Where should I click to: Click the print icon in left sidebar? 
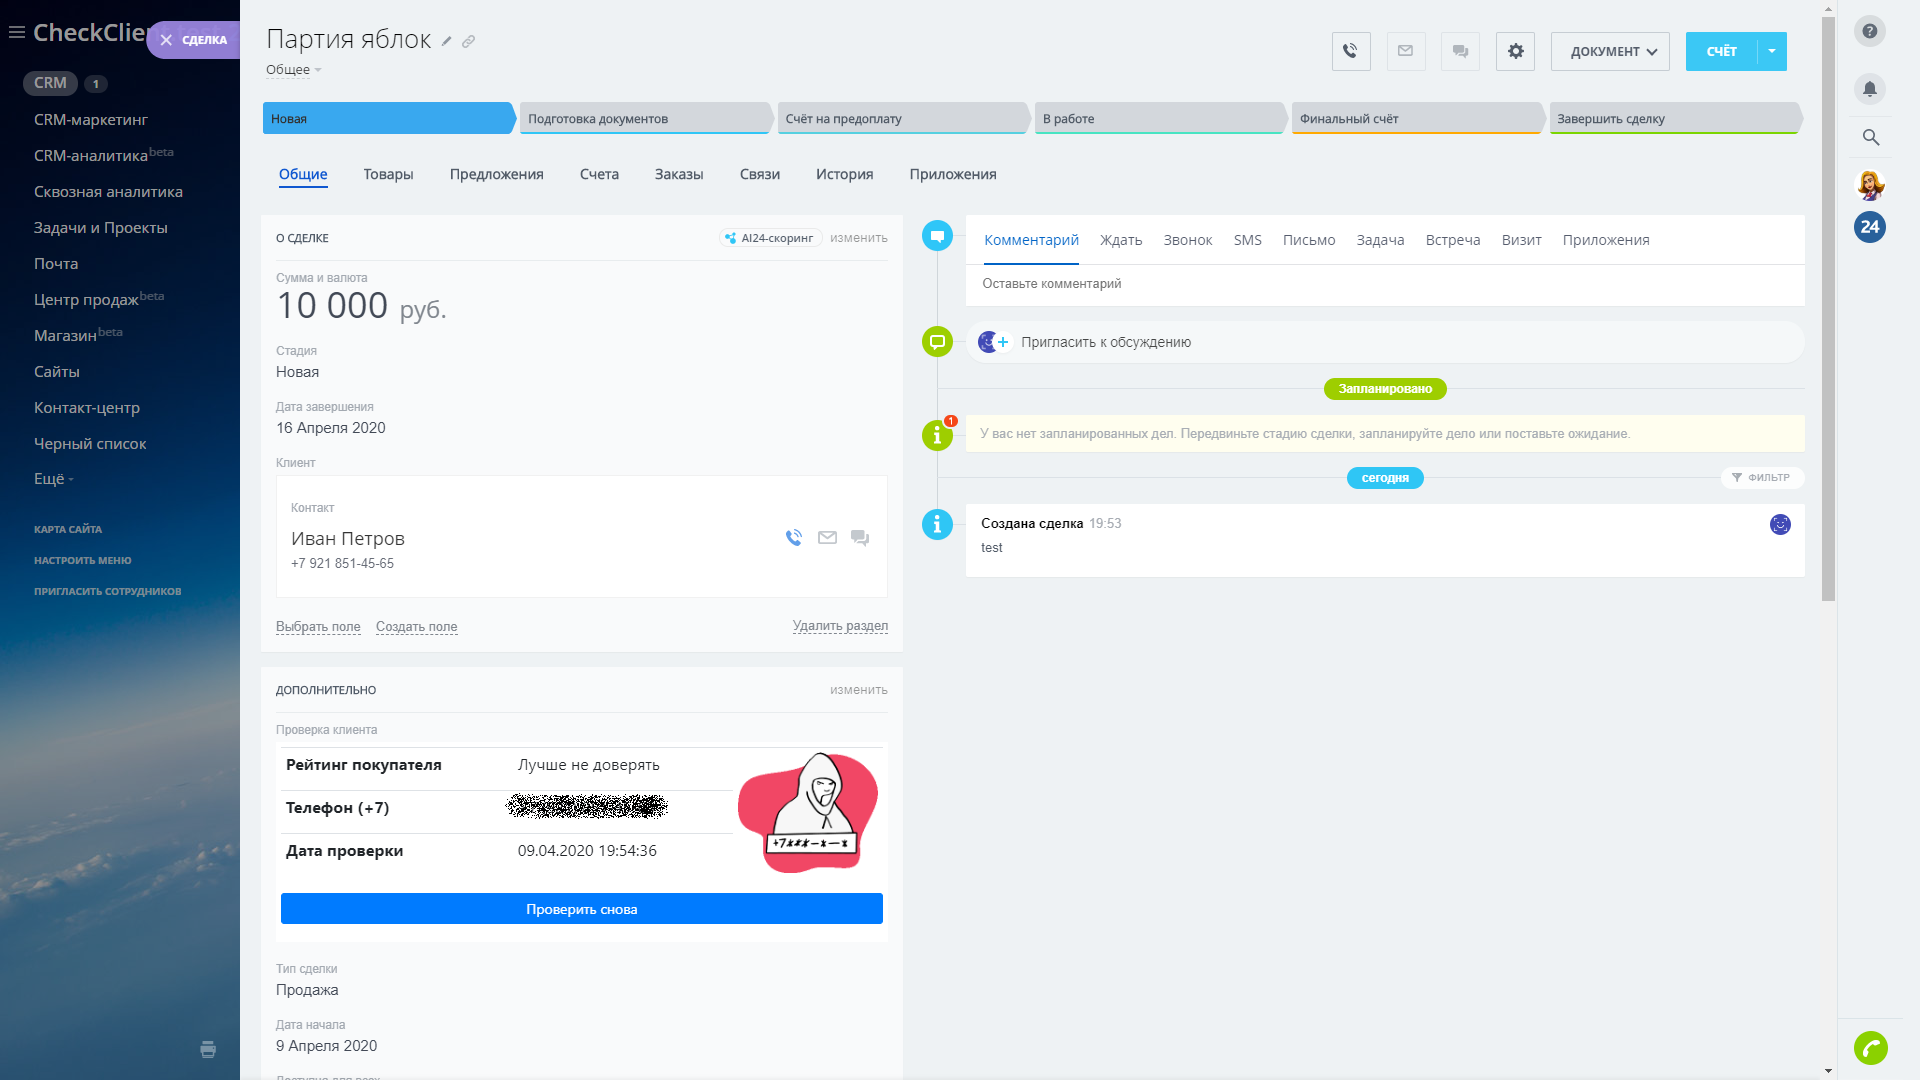[x=208, y=1049]
